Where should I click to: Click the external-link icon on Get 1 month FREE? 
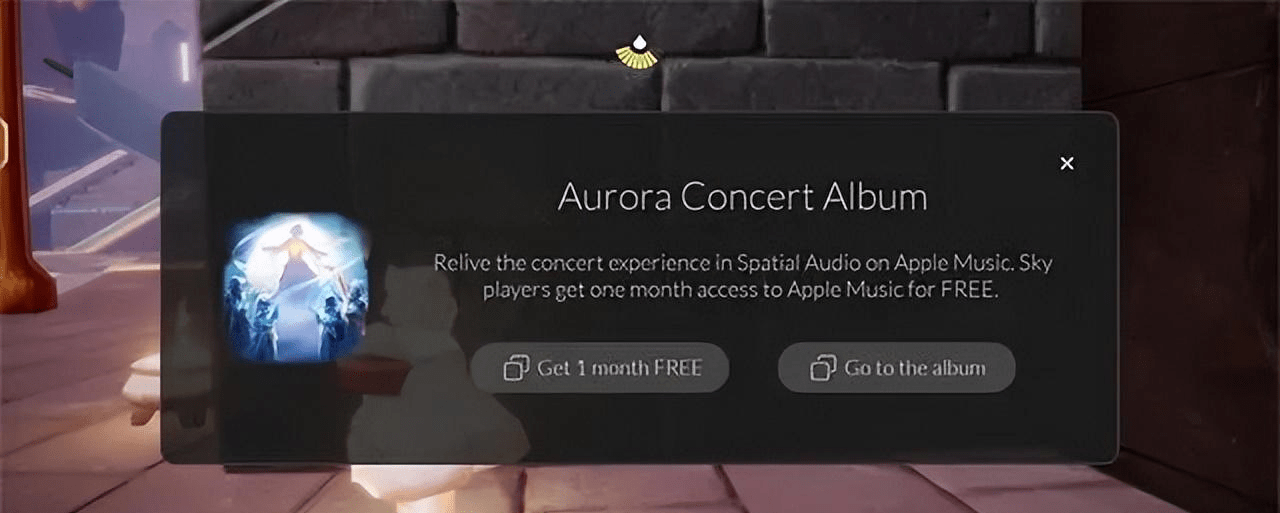(x=516, y=368)
